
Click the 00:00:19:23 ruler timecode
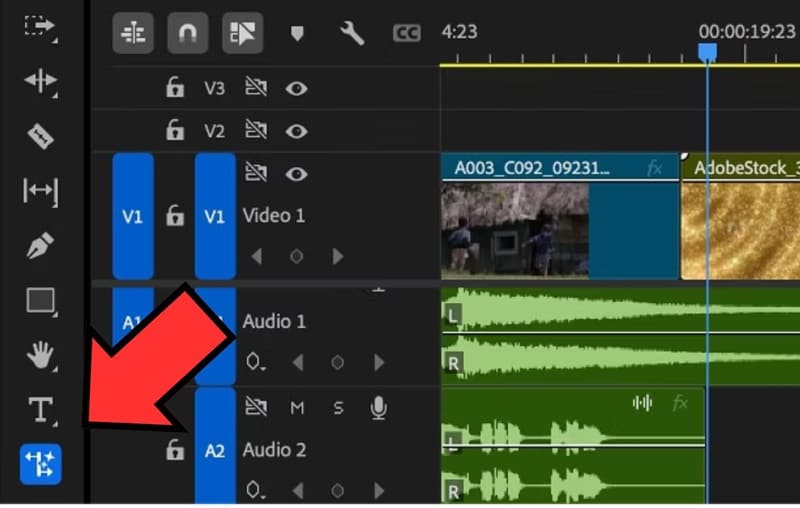pos(746,32)
